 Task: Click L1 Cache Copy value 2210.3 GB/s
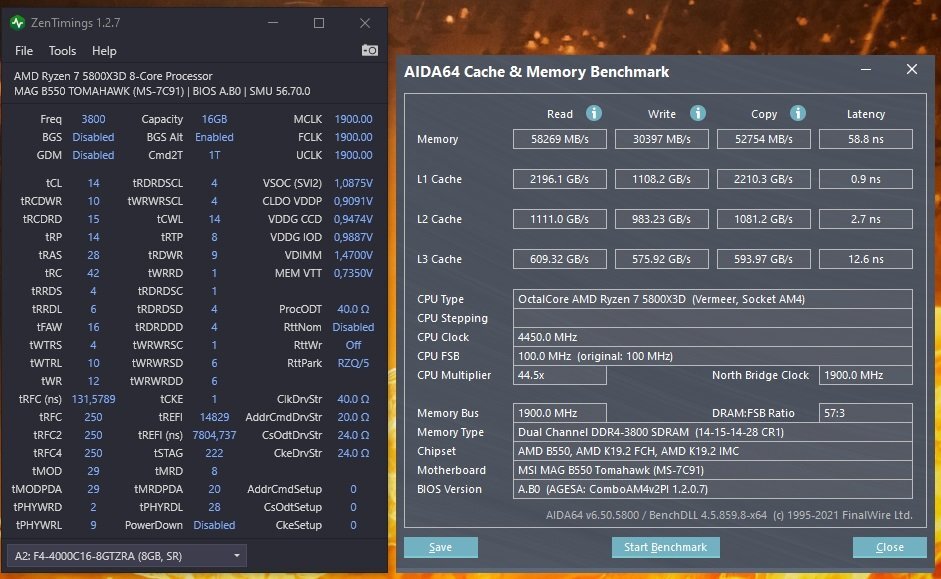[x=764, y=179]
